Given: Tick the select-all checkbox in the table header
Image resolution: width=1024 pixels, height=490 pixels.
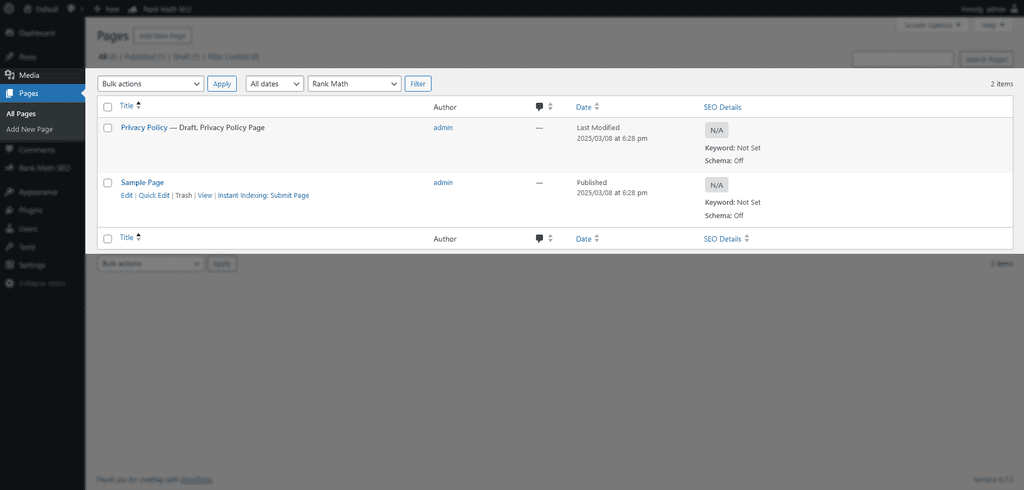Looking at the screenshot, I should coord(108,107).
